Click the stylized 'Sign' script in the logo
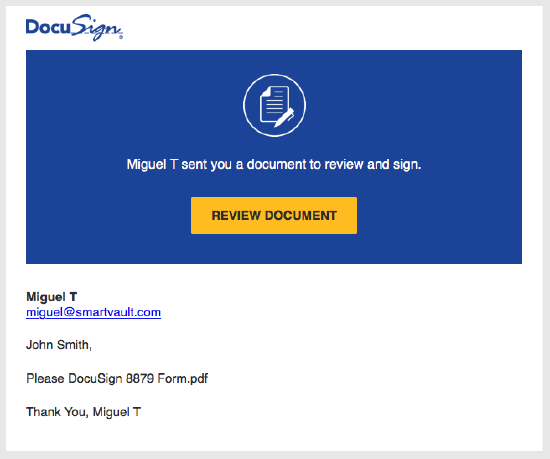550x459 pixels. pos(97,28)
